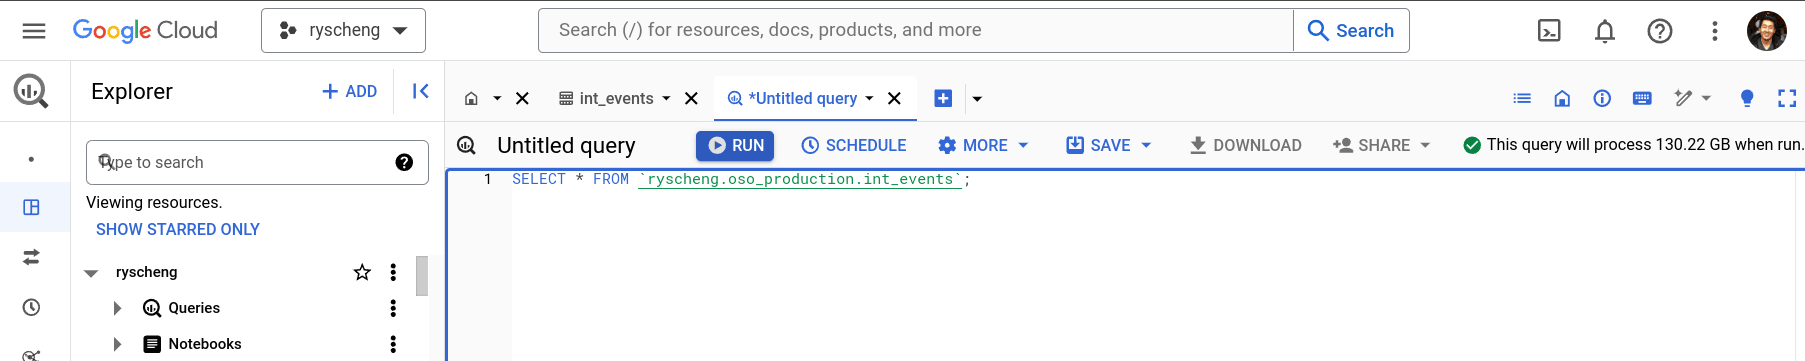The width and height of the screenshot is (1805, 361).
Task: Open the ryscheng project selector
Action: click(x=343, y=30)
